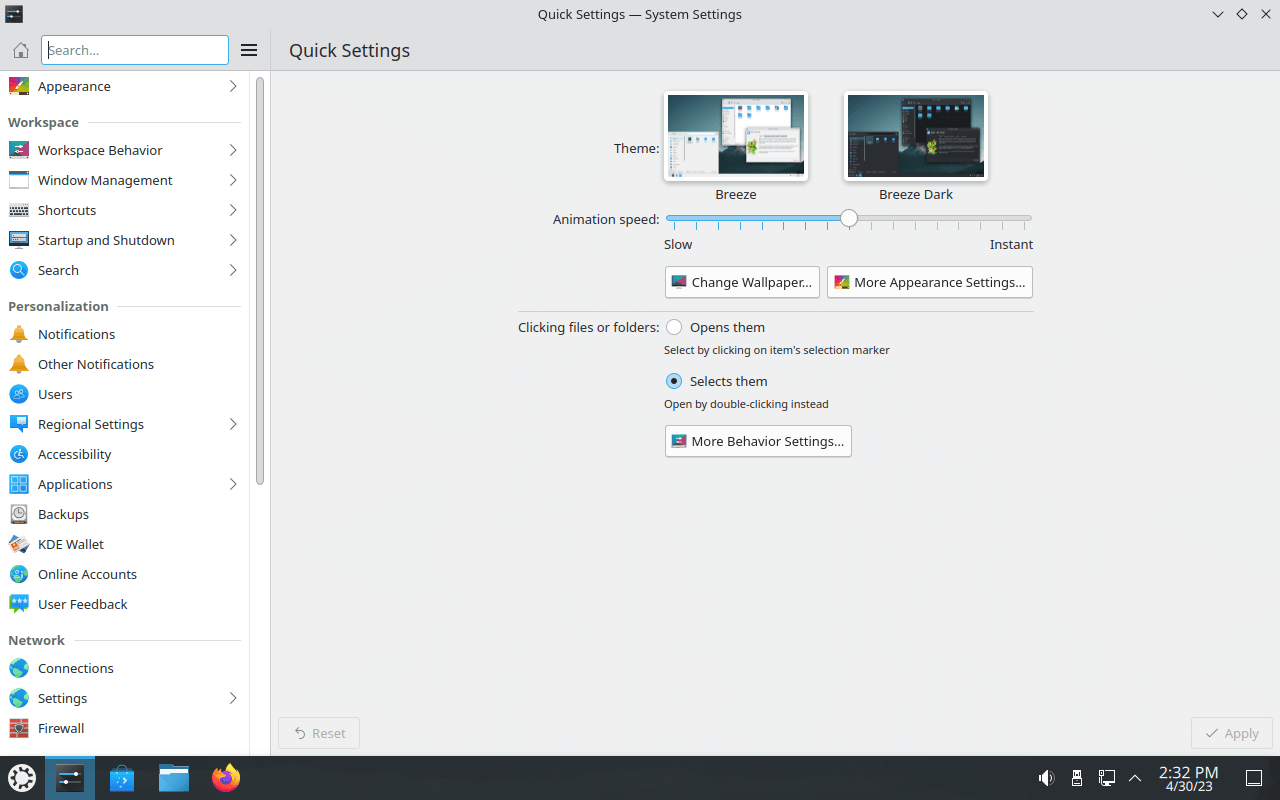Click the Animation speed slider handle
Image resolution: width=1280 pixels, height=800 pixels.
click(x=849, y=218)
